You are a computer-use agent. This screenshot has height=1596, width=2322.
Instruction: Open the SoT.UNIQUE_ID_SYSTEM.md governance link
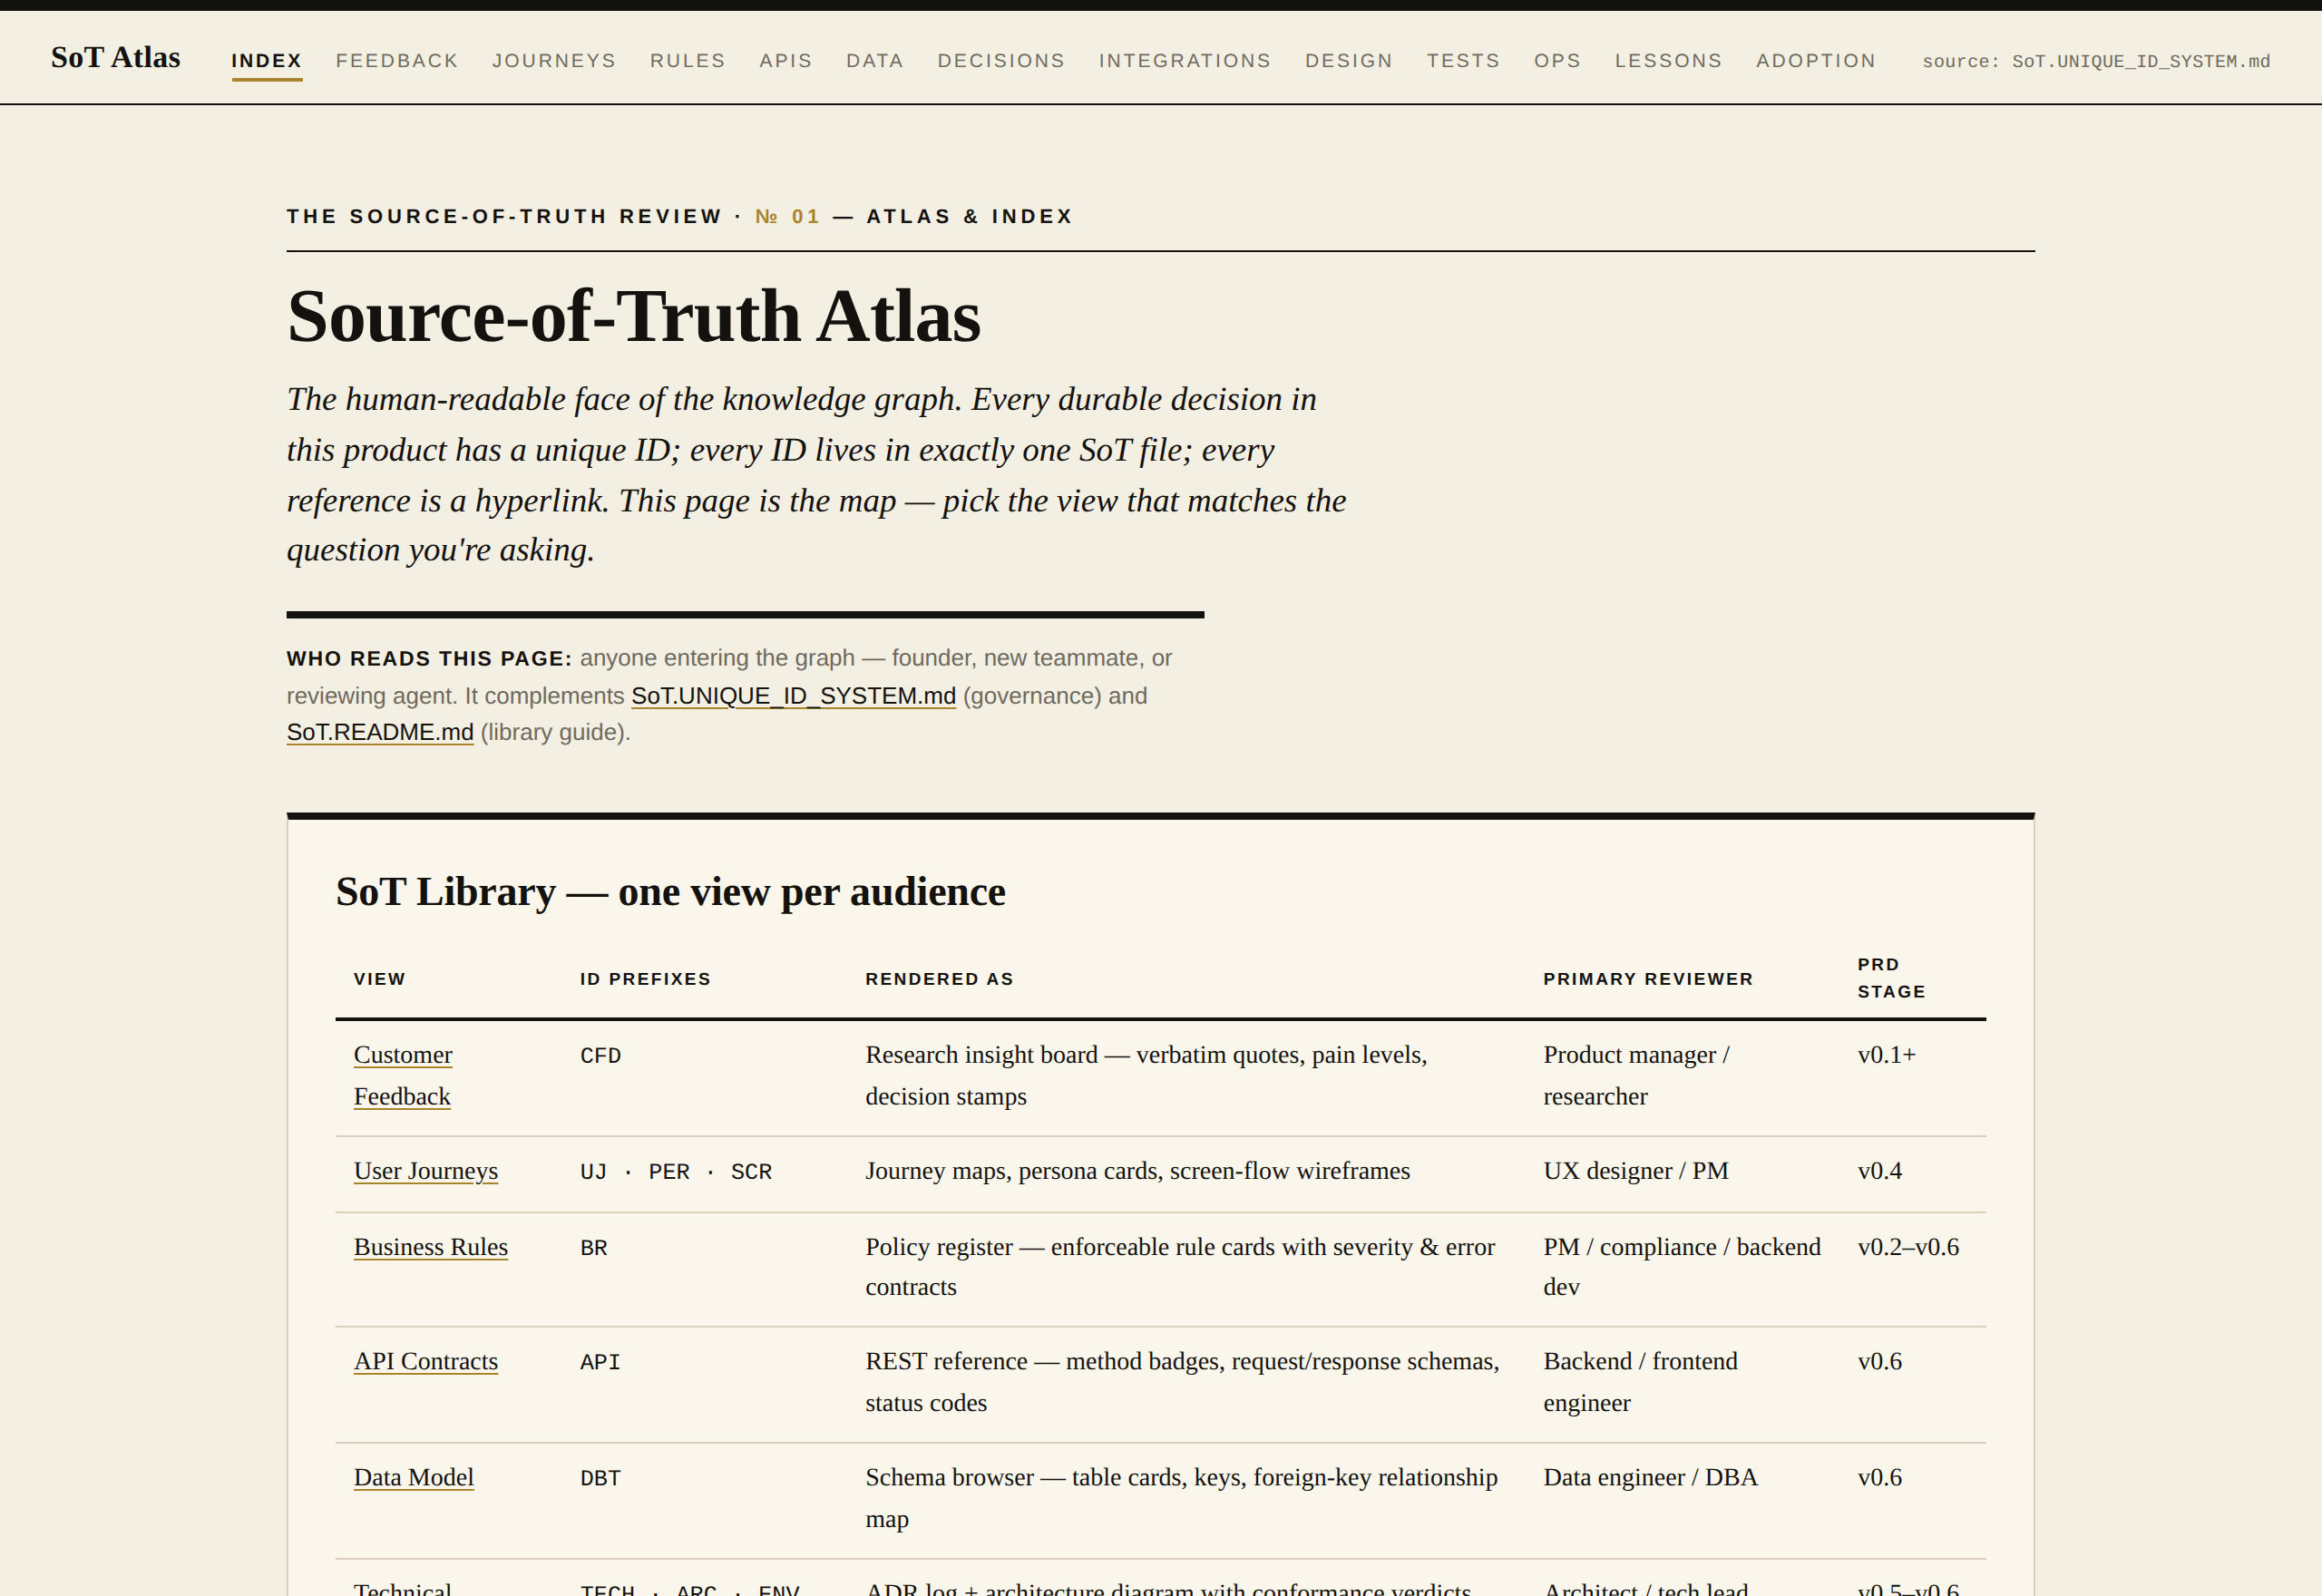coord(793,695)
